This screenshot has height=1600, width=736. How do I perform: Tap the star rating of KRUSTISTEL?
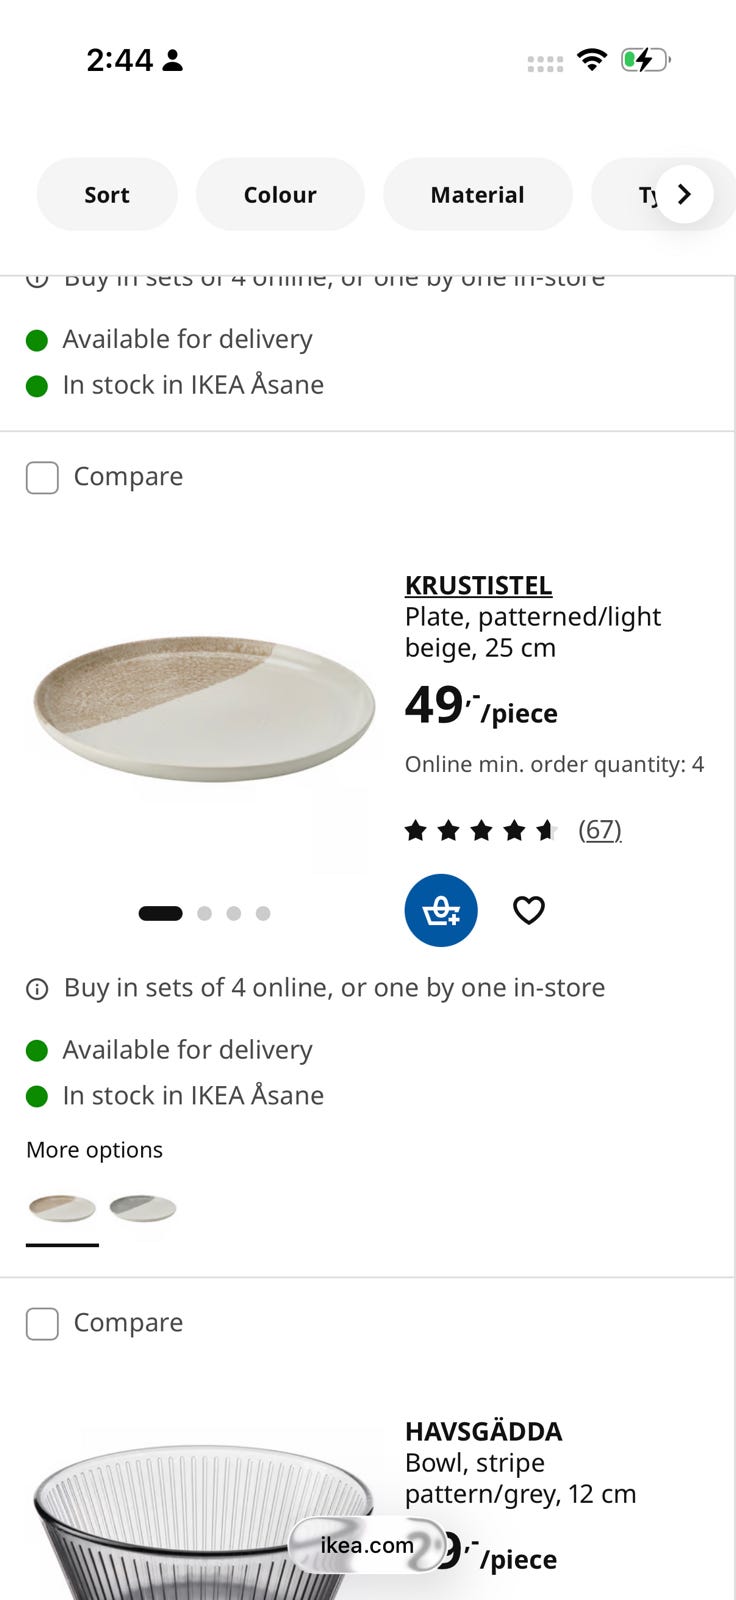(480, 830)
